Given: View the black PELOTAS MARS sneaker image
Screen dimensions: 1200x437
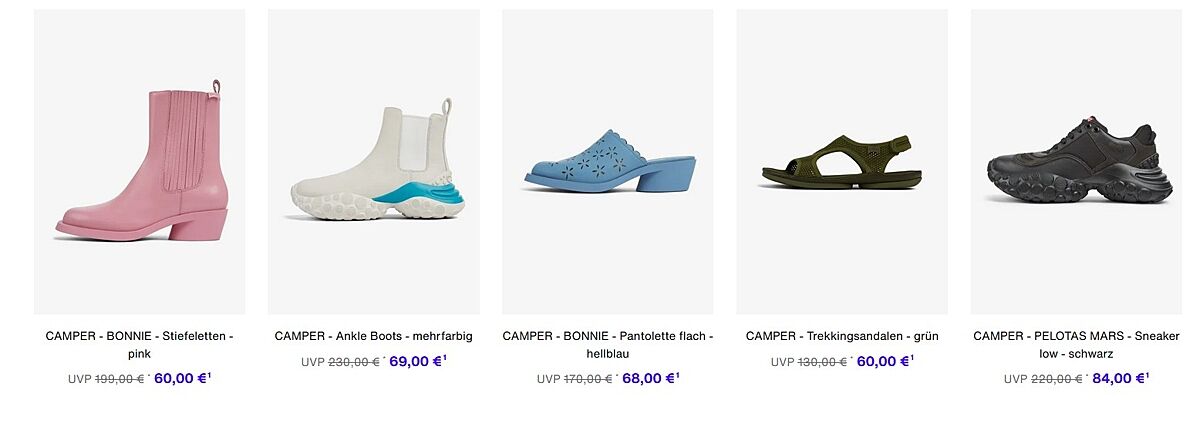Looking at the screenshot, I should 1076,162.
